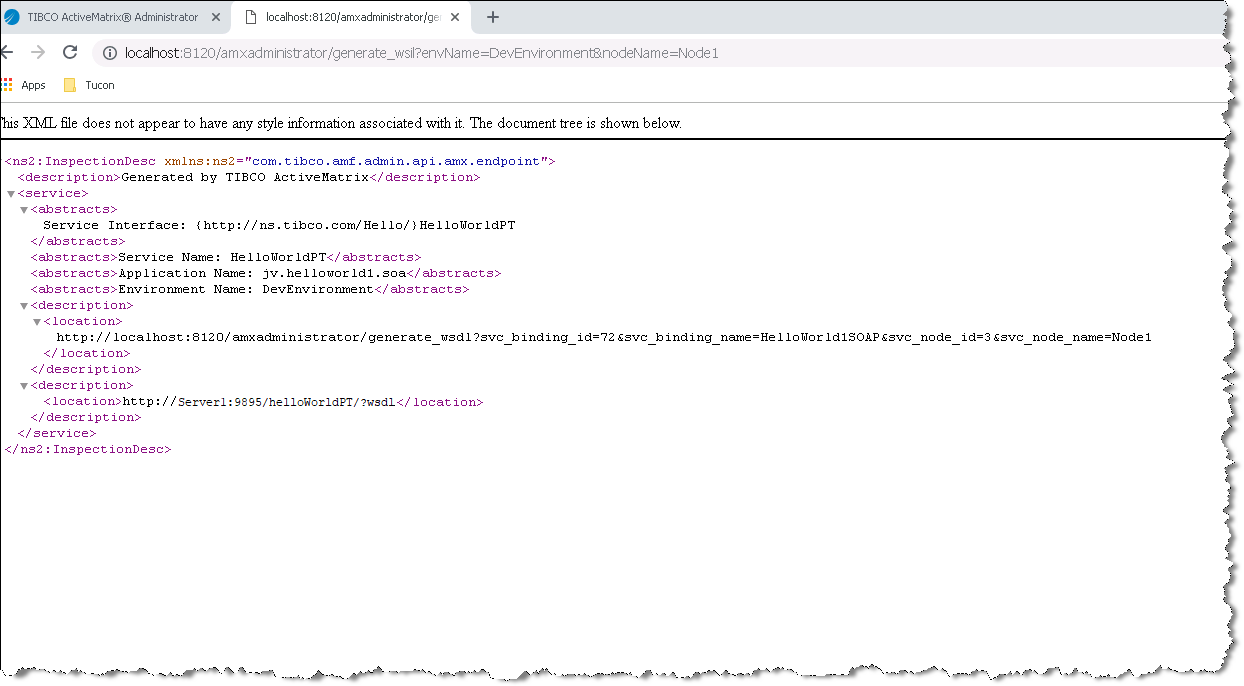This screenshot has width=1244, height=686.
Task: Click the Server1:9895 helloWorldPT wsdl location text
Action: [x=259, y=402]
